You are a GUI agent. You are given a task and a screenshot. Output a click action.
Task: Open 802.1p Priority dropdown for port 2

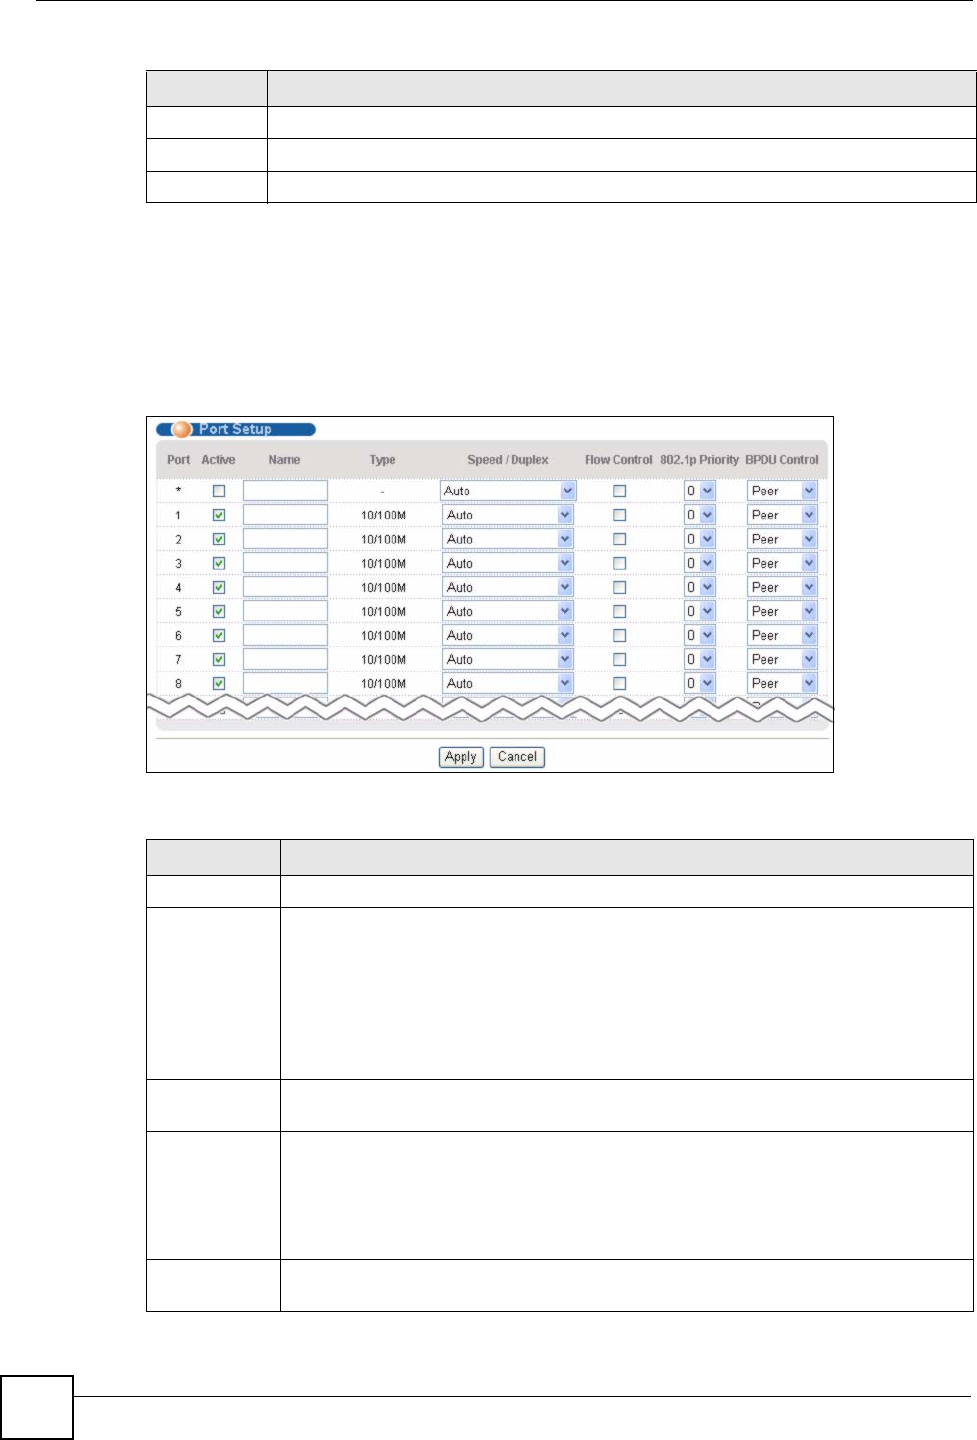(x=700, y=539)
